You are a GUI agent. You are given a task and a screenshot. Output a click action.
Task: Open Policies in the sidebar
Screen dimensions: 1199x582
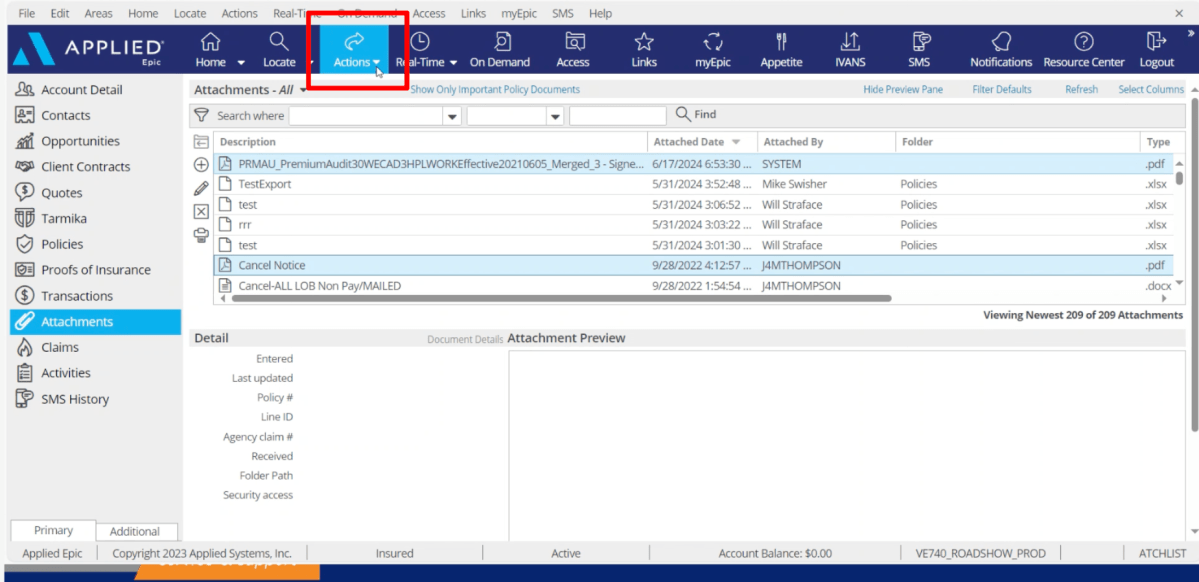click(x=63, y=244)
